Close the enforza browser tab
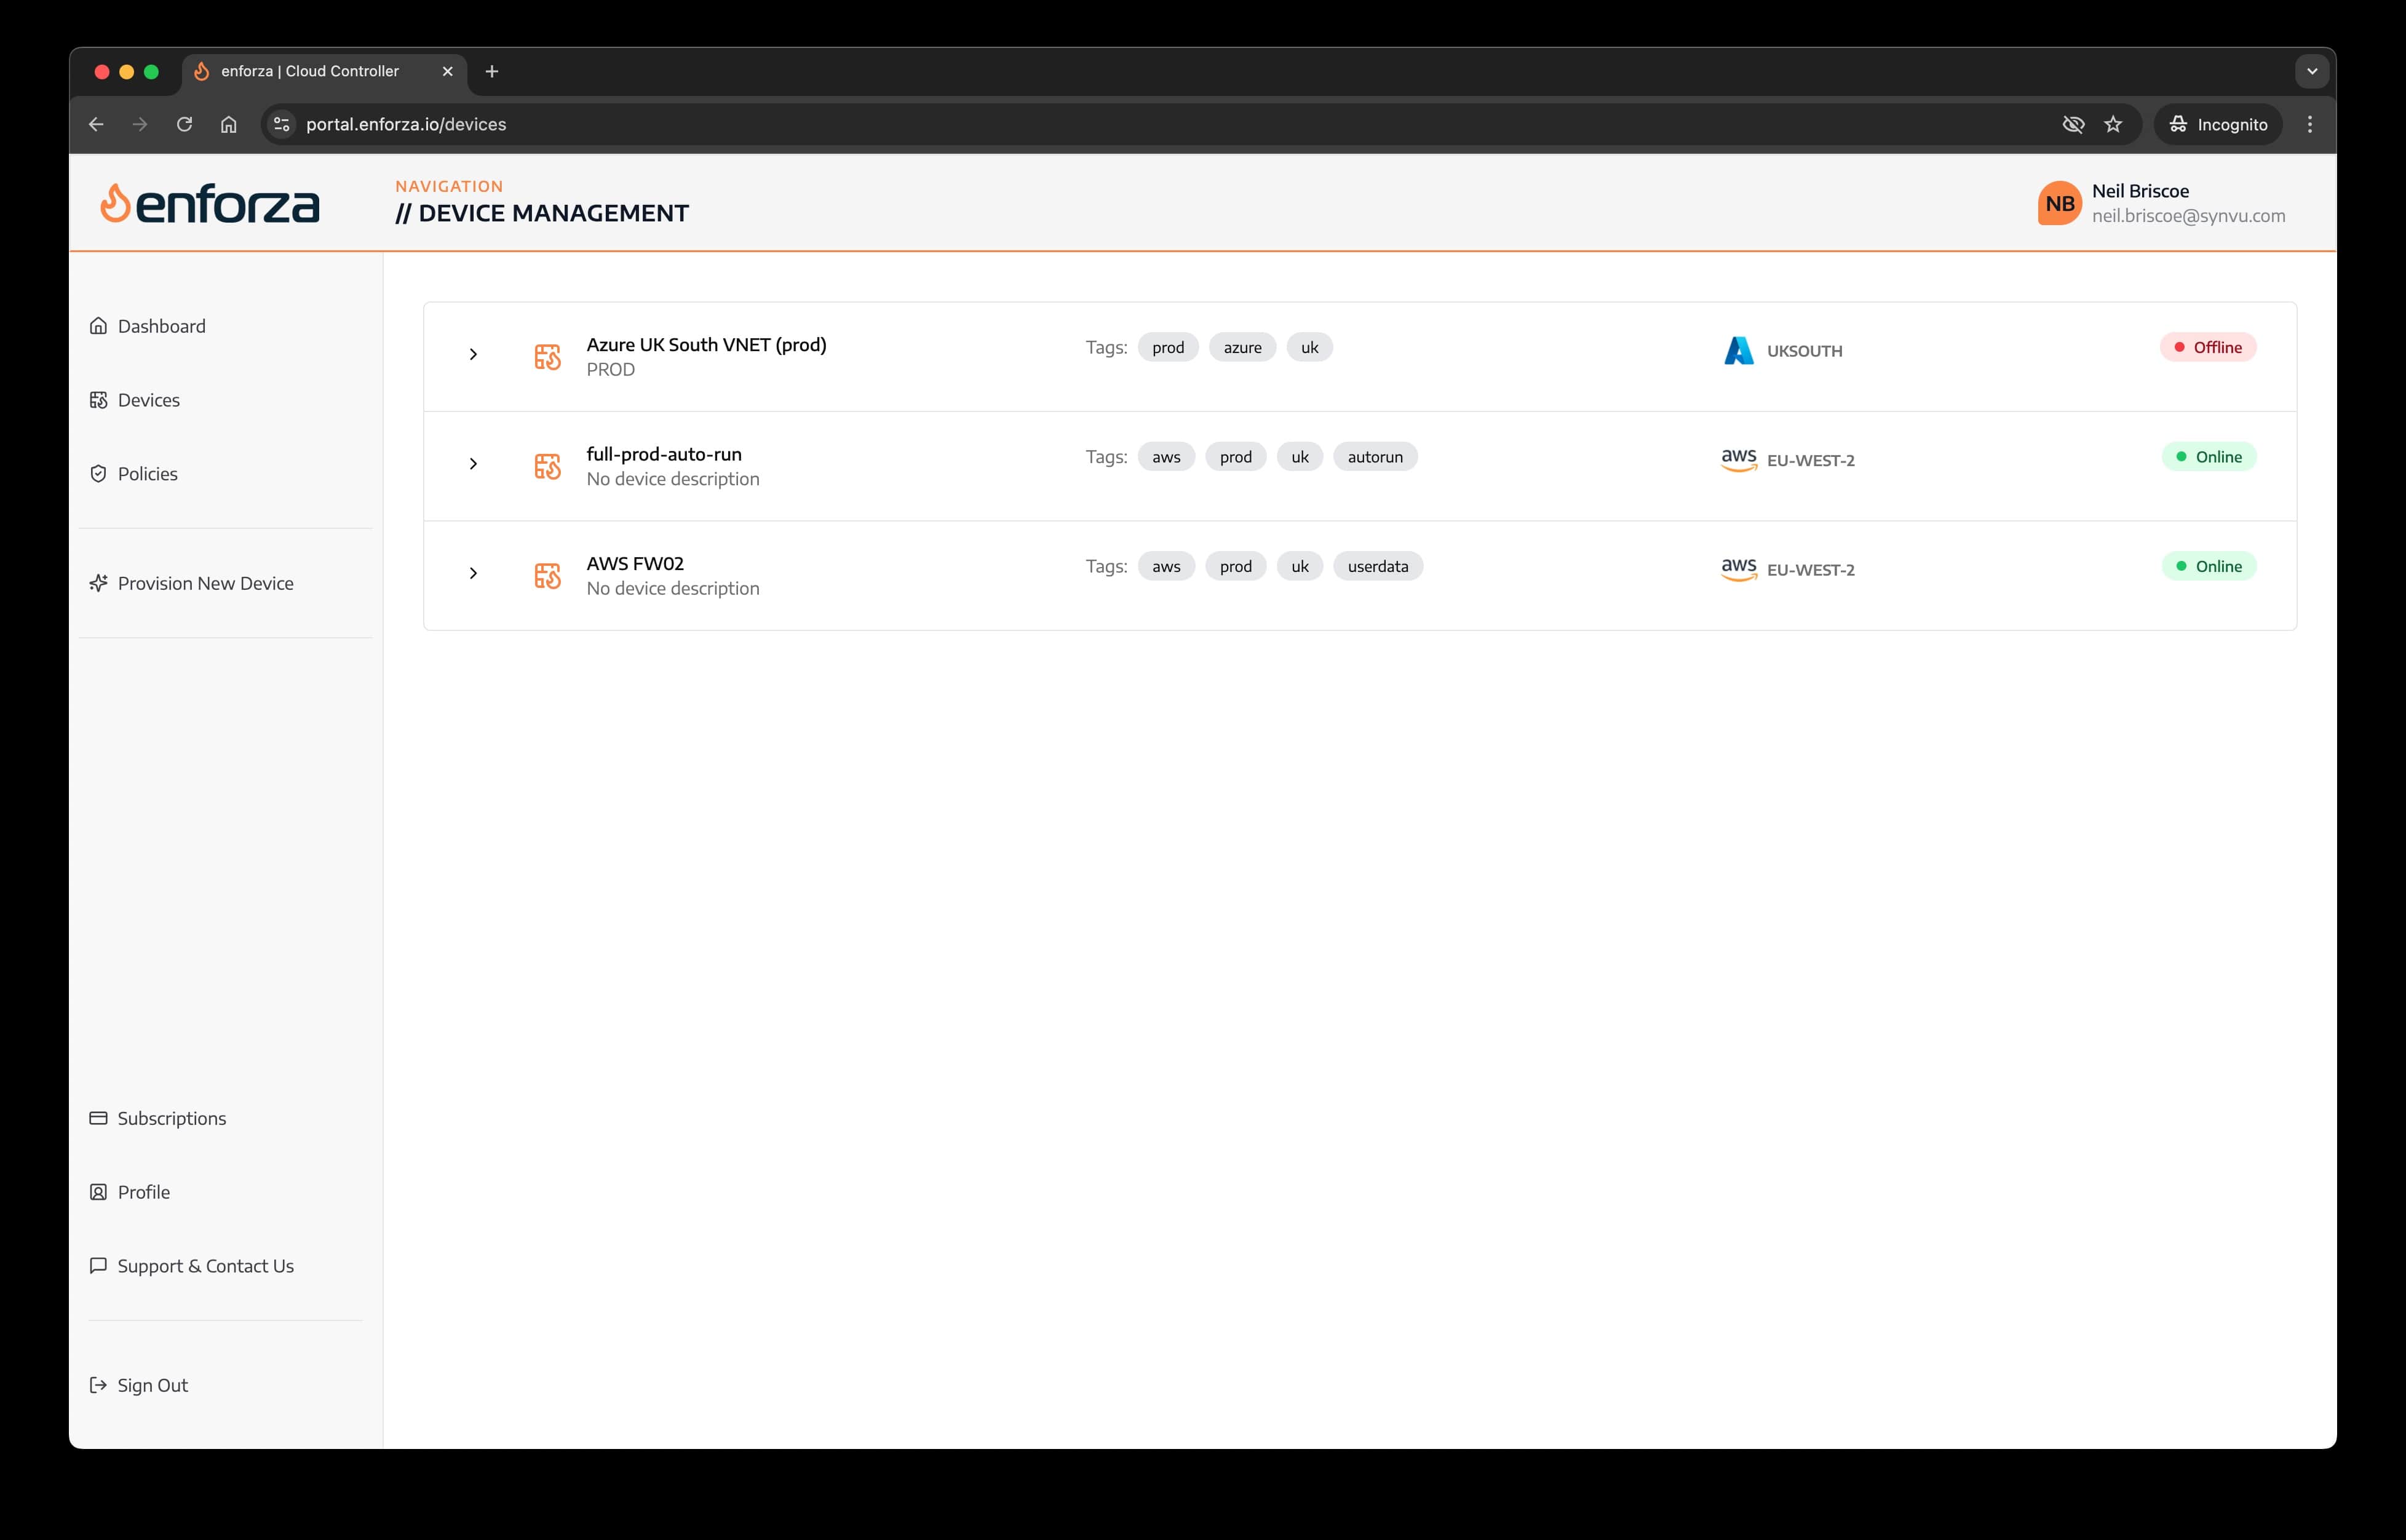This screenshot has height=1540, width=2406. [x=447, y=71]
